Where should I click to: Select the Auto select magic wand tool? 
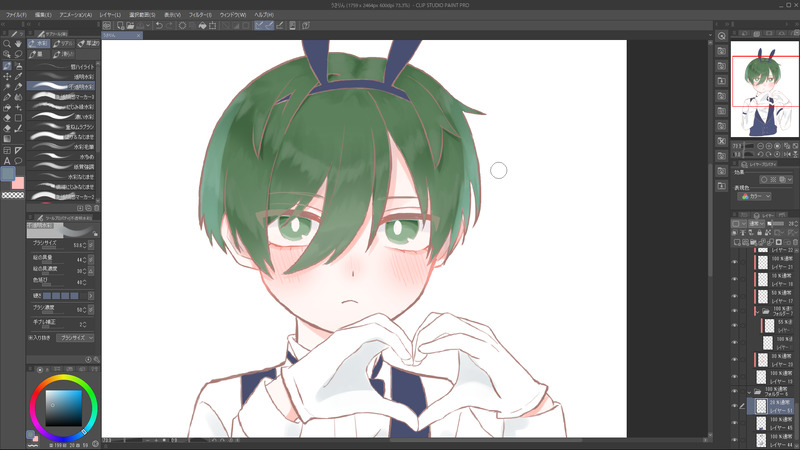point(7,87)
